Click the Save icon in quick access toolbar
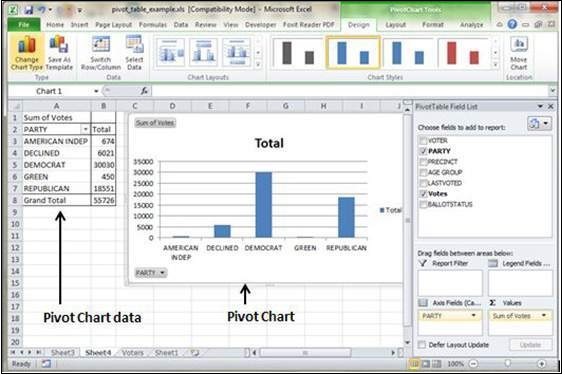The width and height of the screenshot is (565, 375). point(29,10)
